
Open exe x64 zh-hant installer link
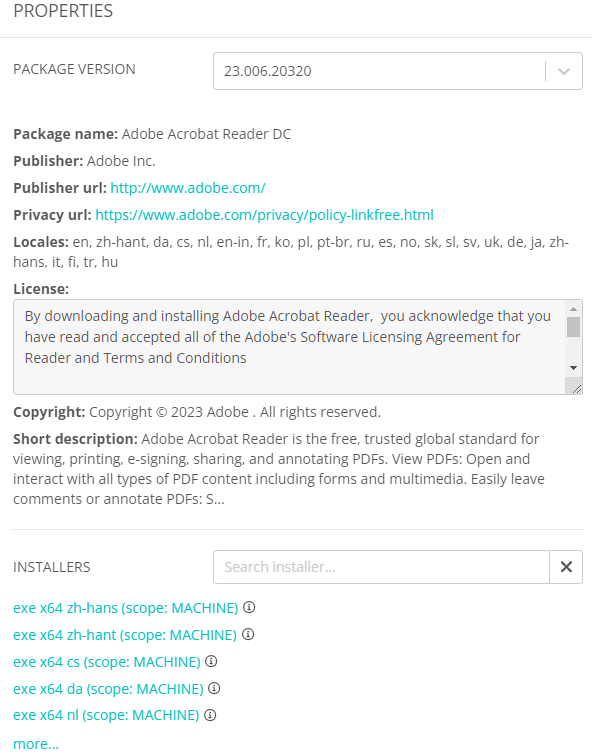point(125,635)
